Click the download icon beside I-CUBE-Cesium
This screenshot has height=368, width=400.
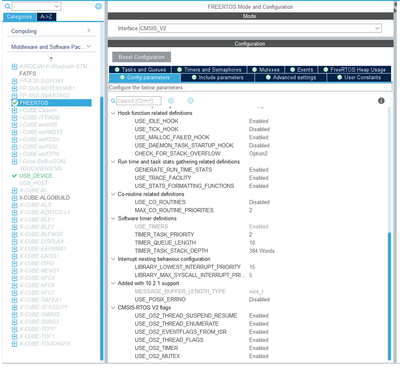point(14,110)
